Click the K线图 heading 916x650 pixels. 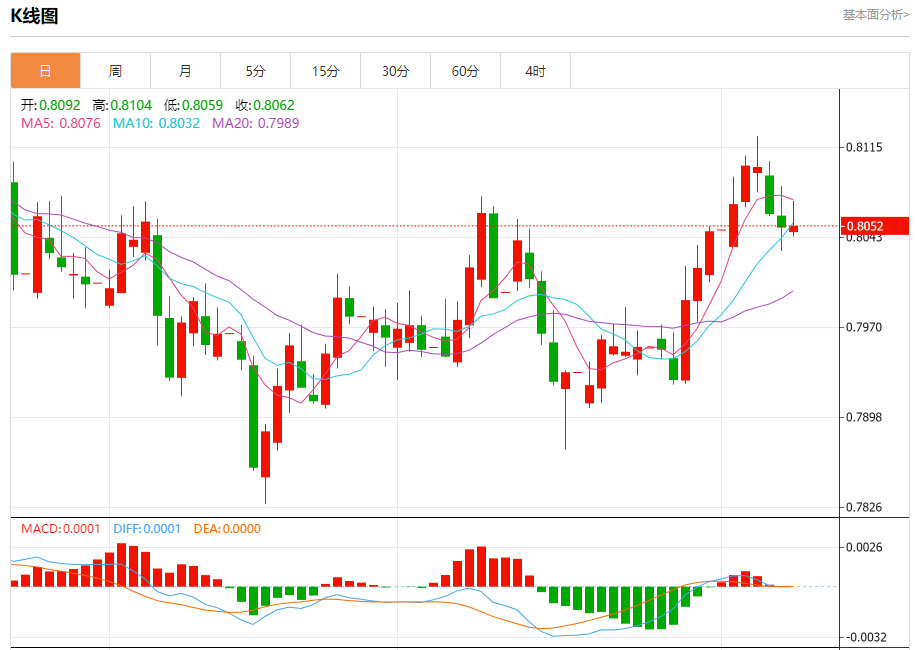click(34, 16)
